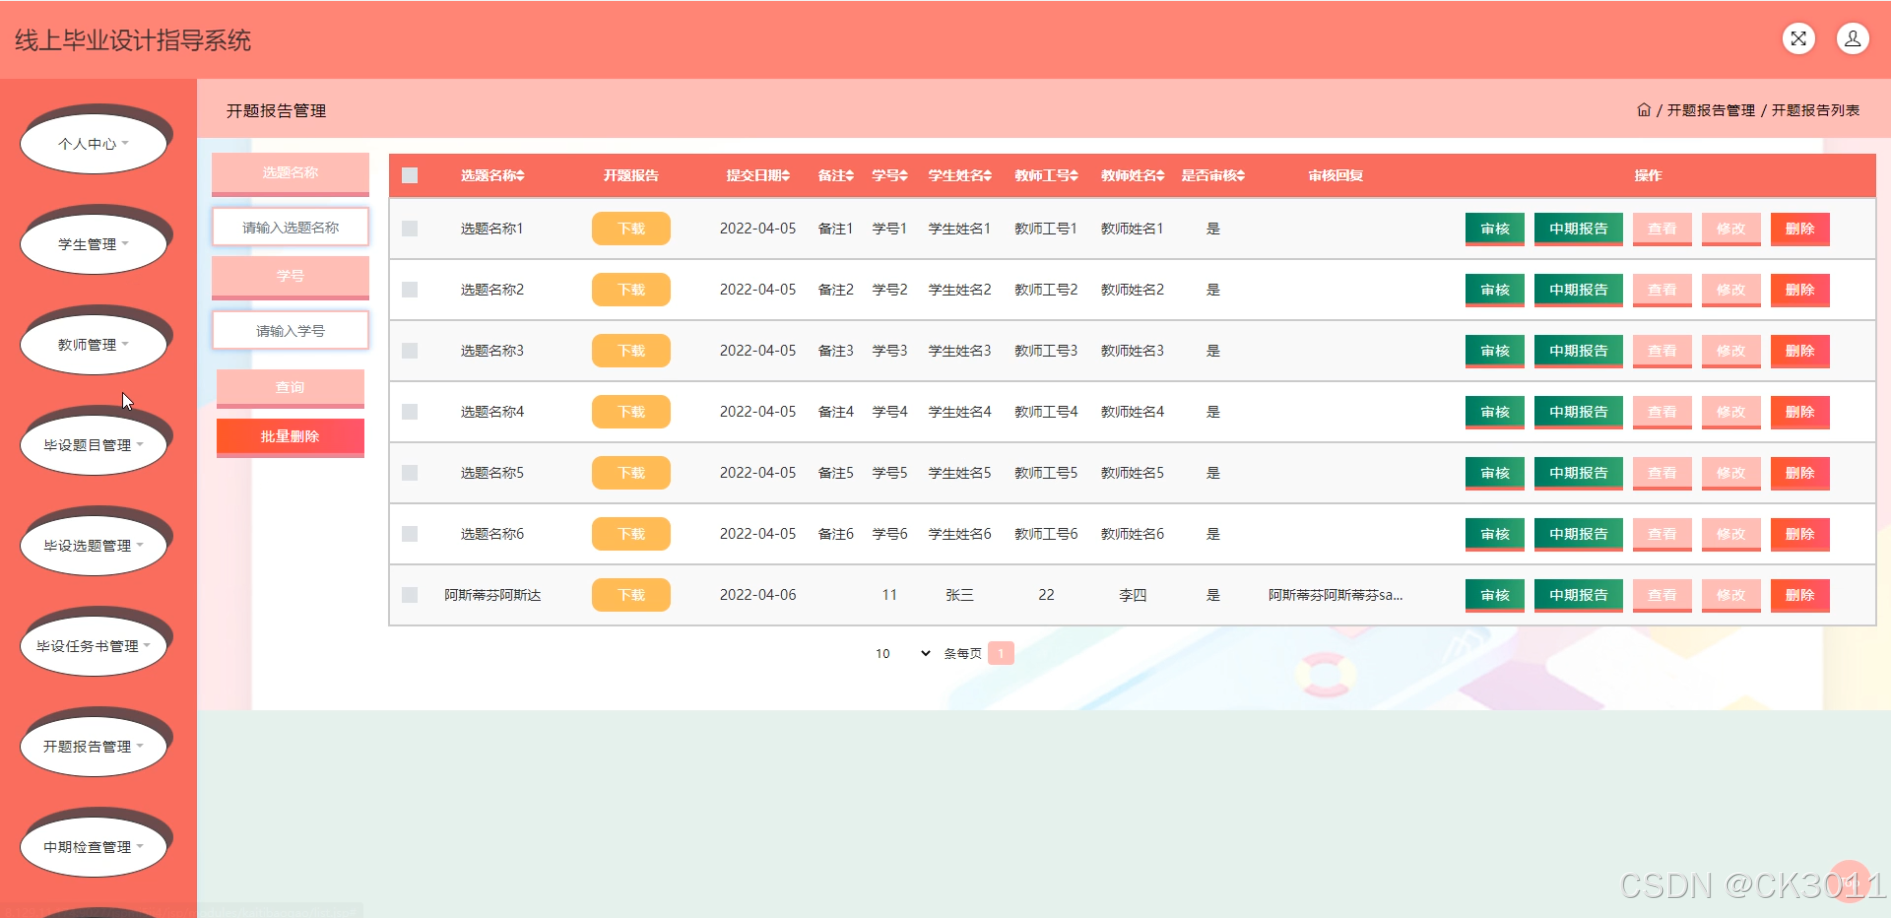This screenshot has width=1891, height=918.
Task: Sort table by 学号 column
Action: pos(890,175)
